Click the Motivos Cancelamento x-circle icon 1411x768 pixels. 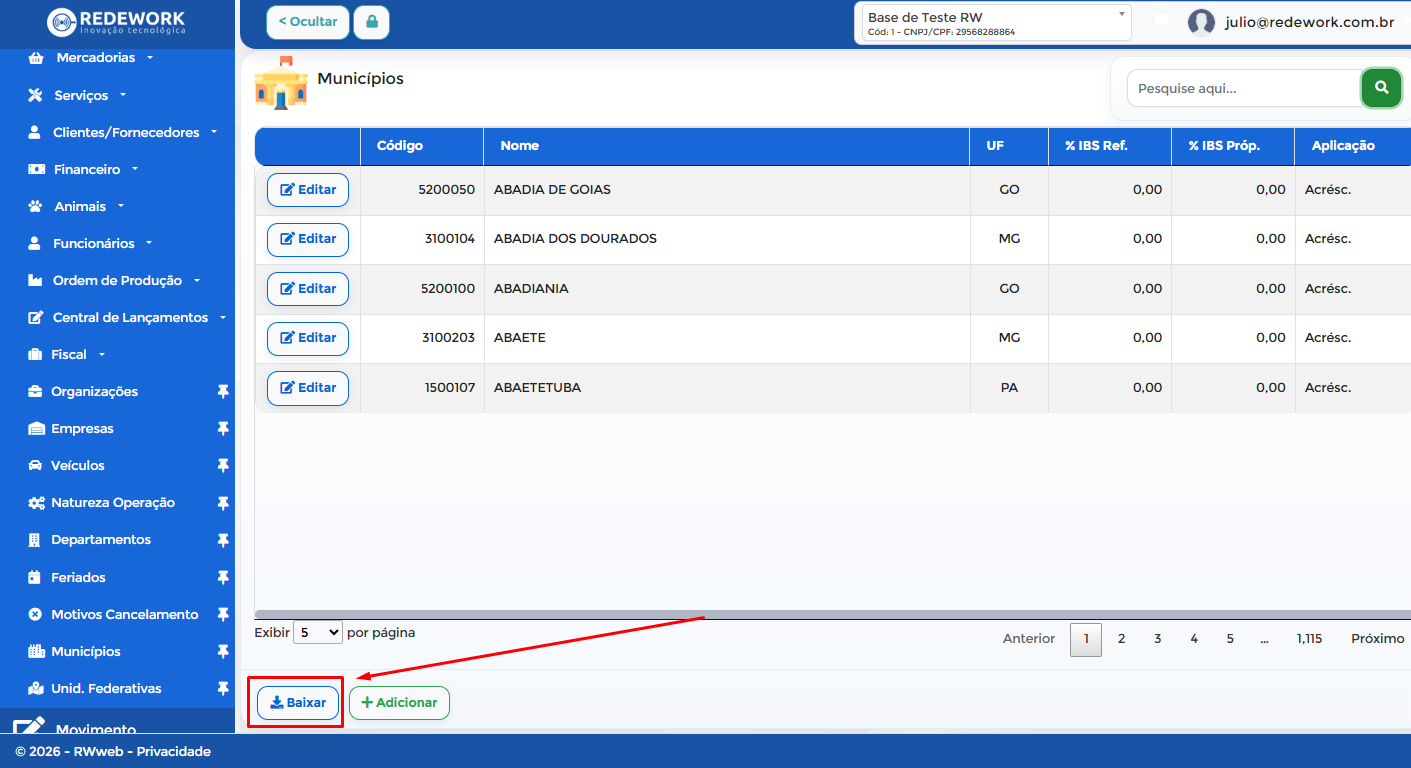35,614
